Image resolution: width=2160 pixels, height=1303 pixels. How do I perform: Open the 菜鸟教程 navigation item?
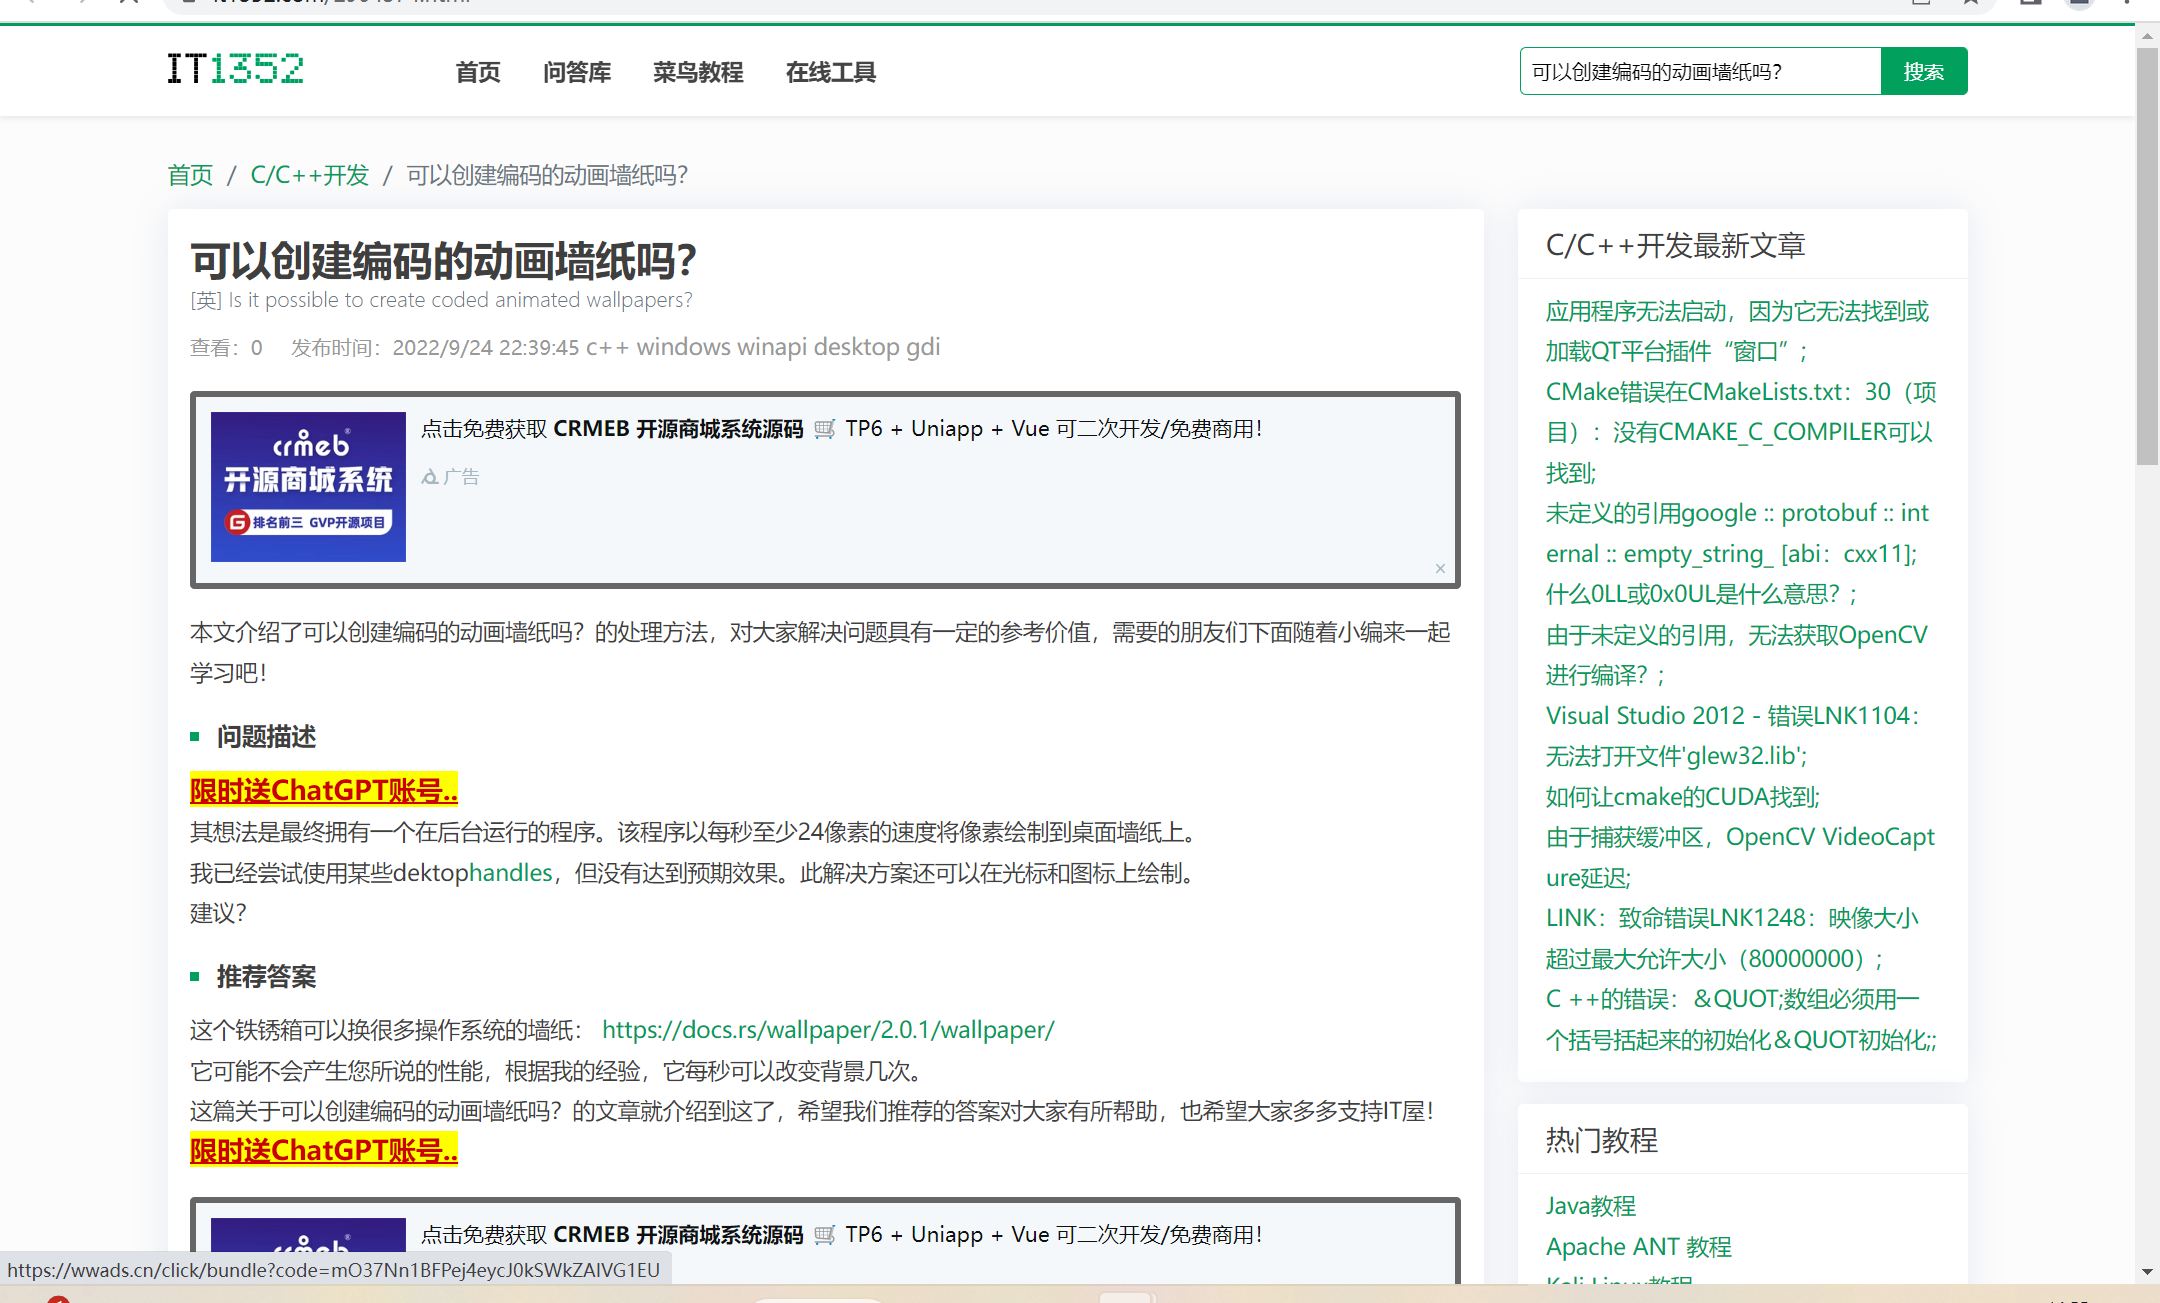click(698, 72)
